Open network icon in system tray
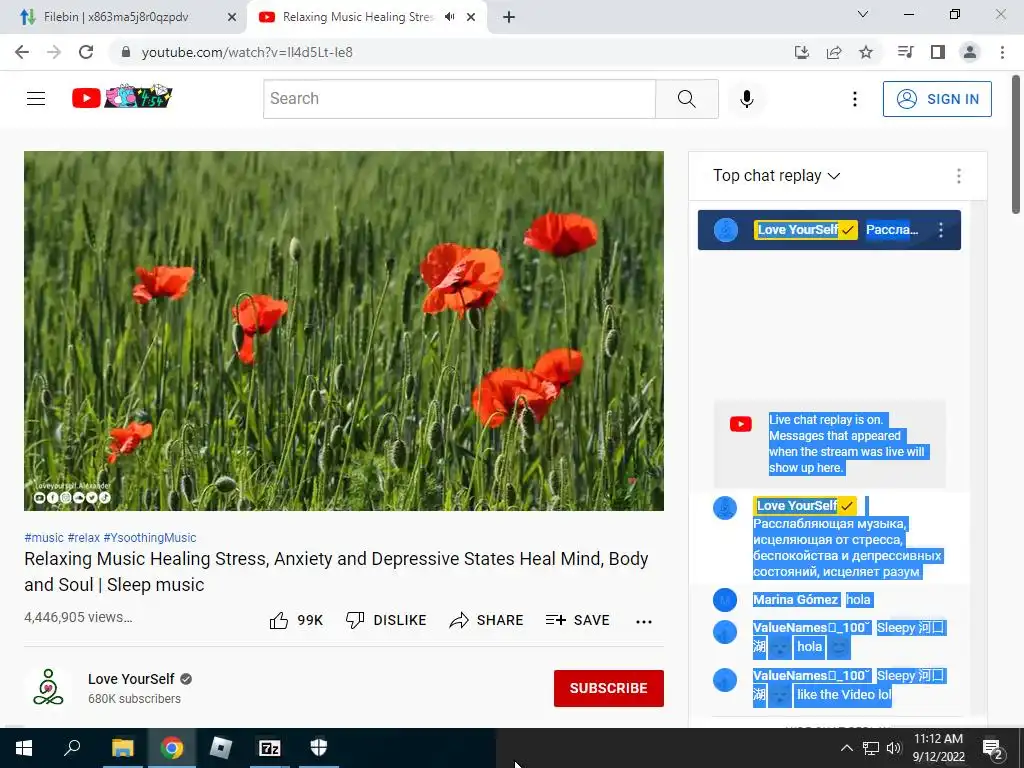Viewport: 1024px width, 768px height. 871,748
